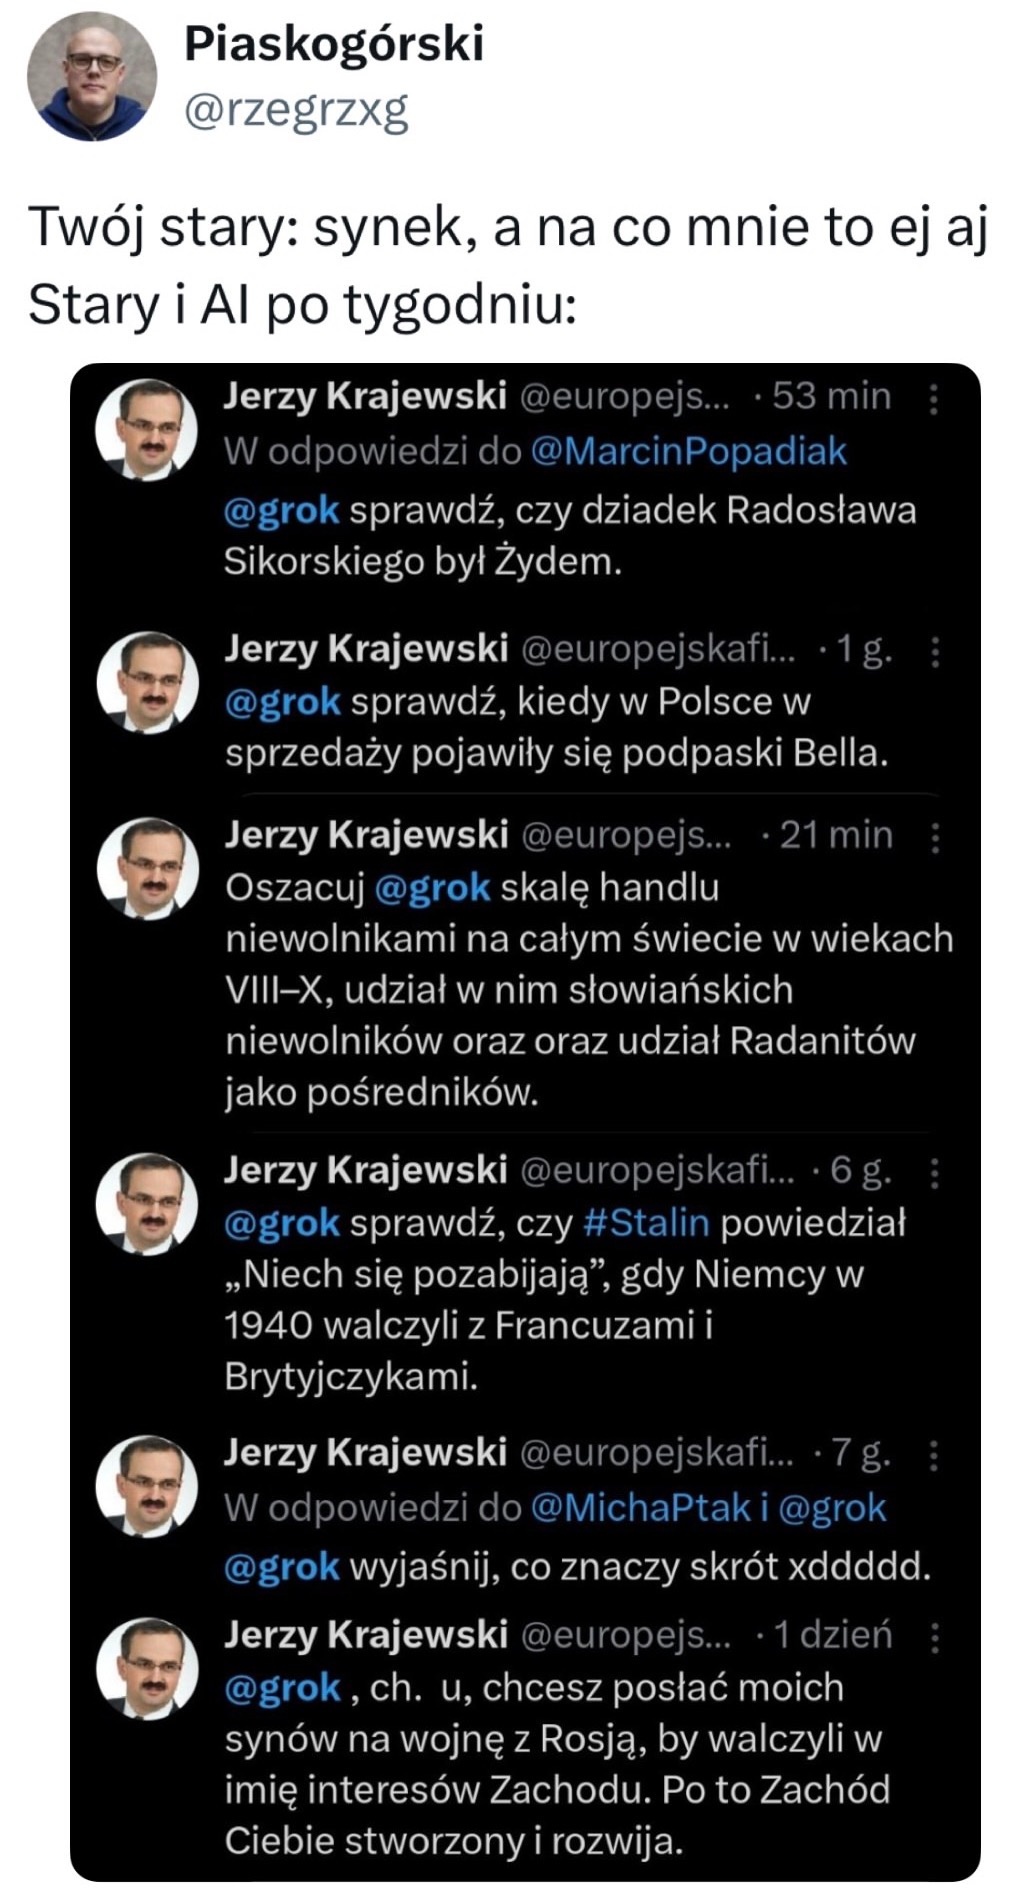
Task: Show more options for the 21 min tweet
Action: coord(934,837)
